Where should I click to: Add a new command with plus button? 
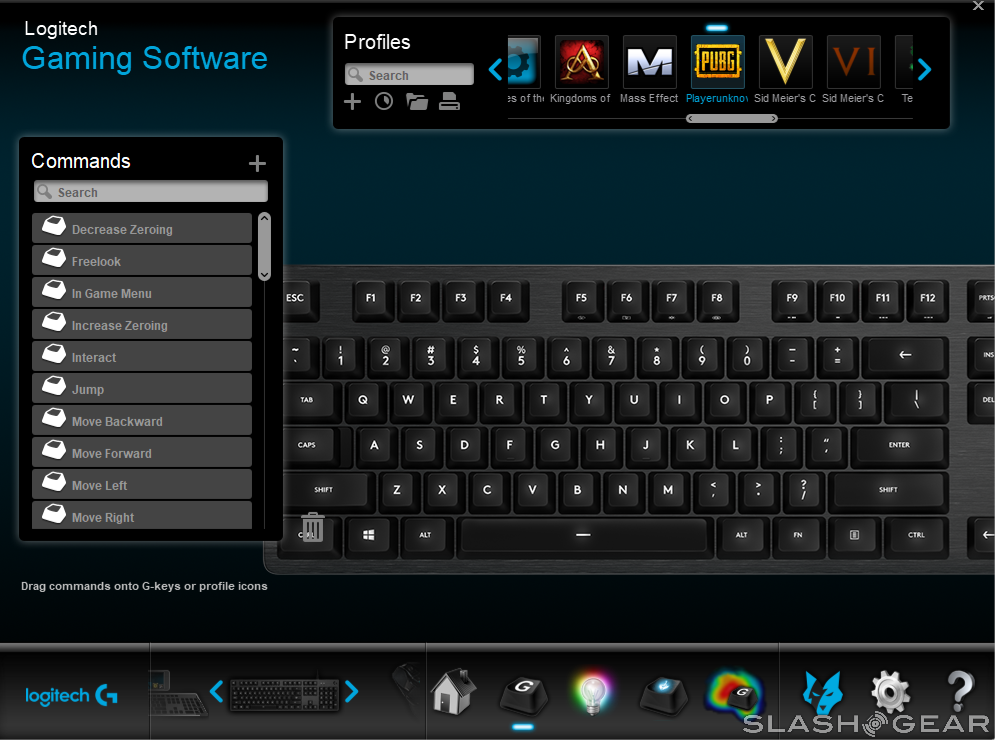(257, 164)
